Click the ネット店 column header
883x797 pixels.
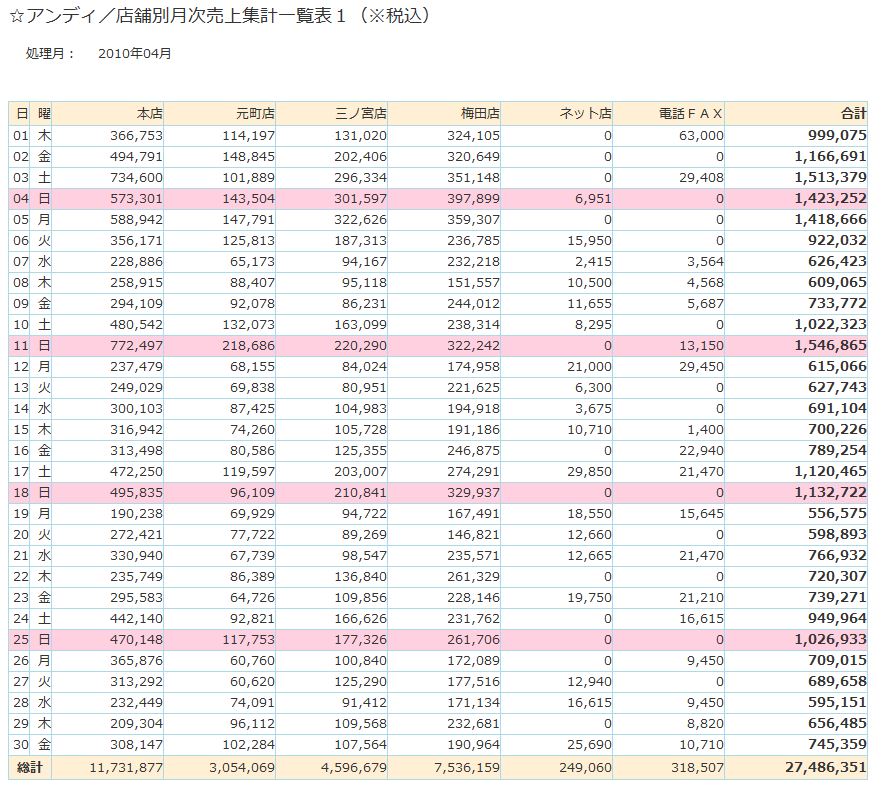coord(585,113)
